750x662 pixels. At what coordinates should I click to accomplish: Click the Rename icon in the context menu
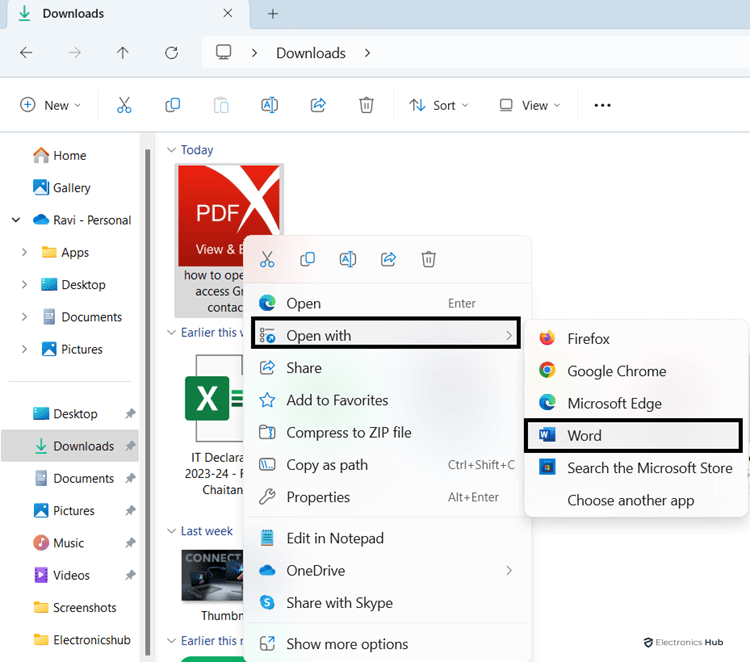pyautogui.click(x=348, y=259)
